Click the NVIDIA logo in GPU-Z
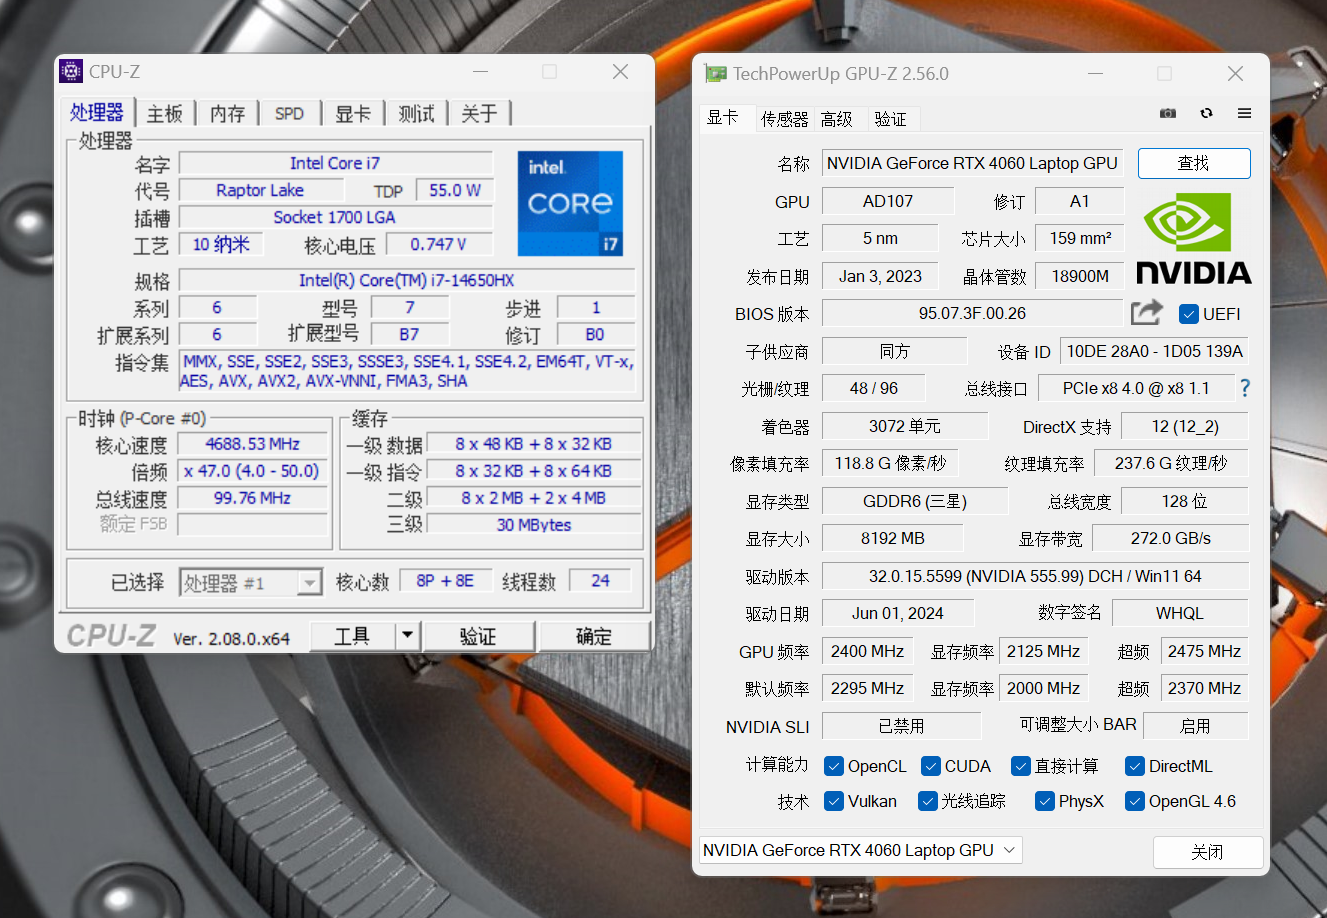The width and height of the screenshot is (1327, 918). click(x=1193, y=238)
